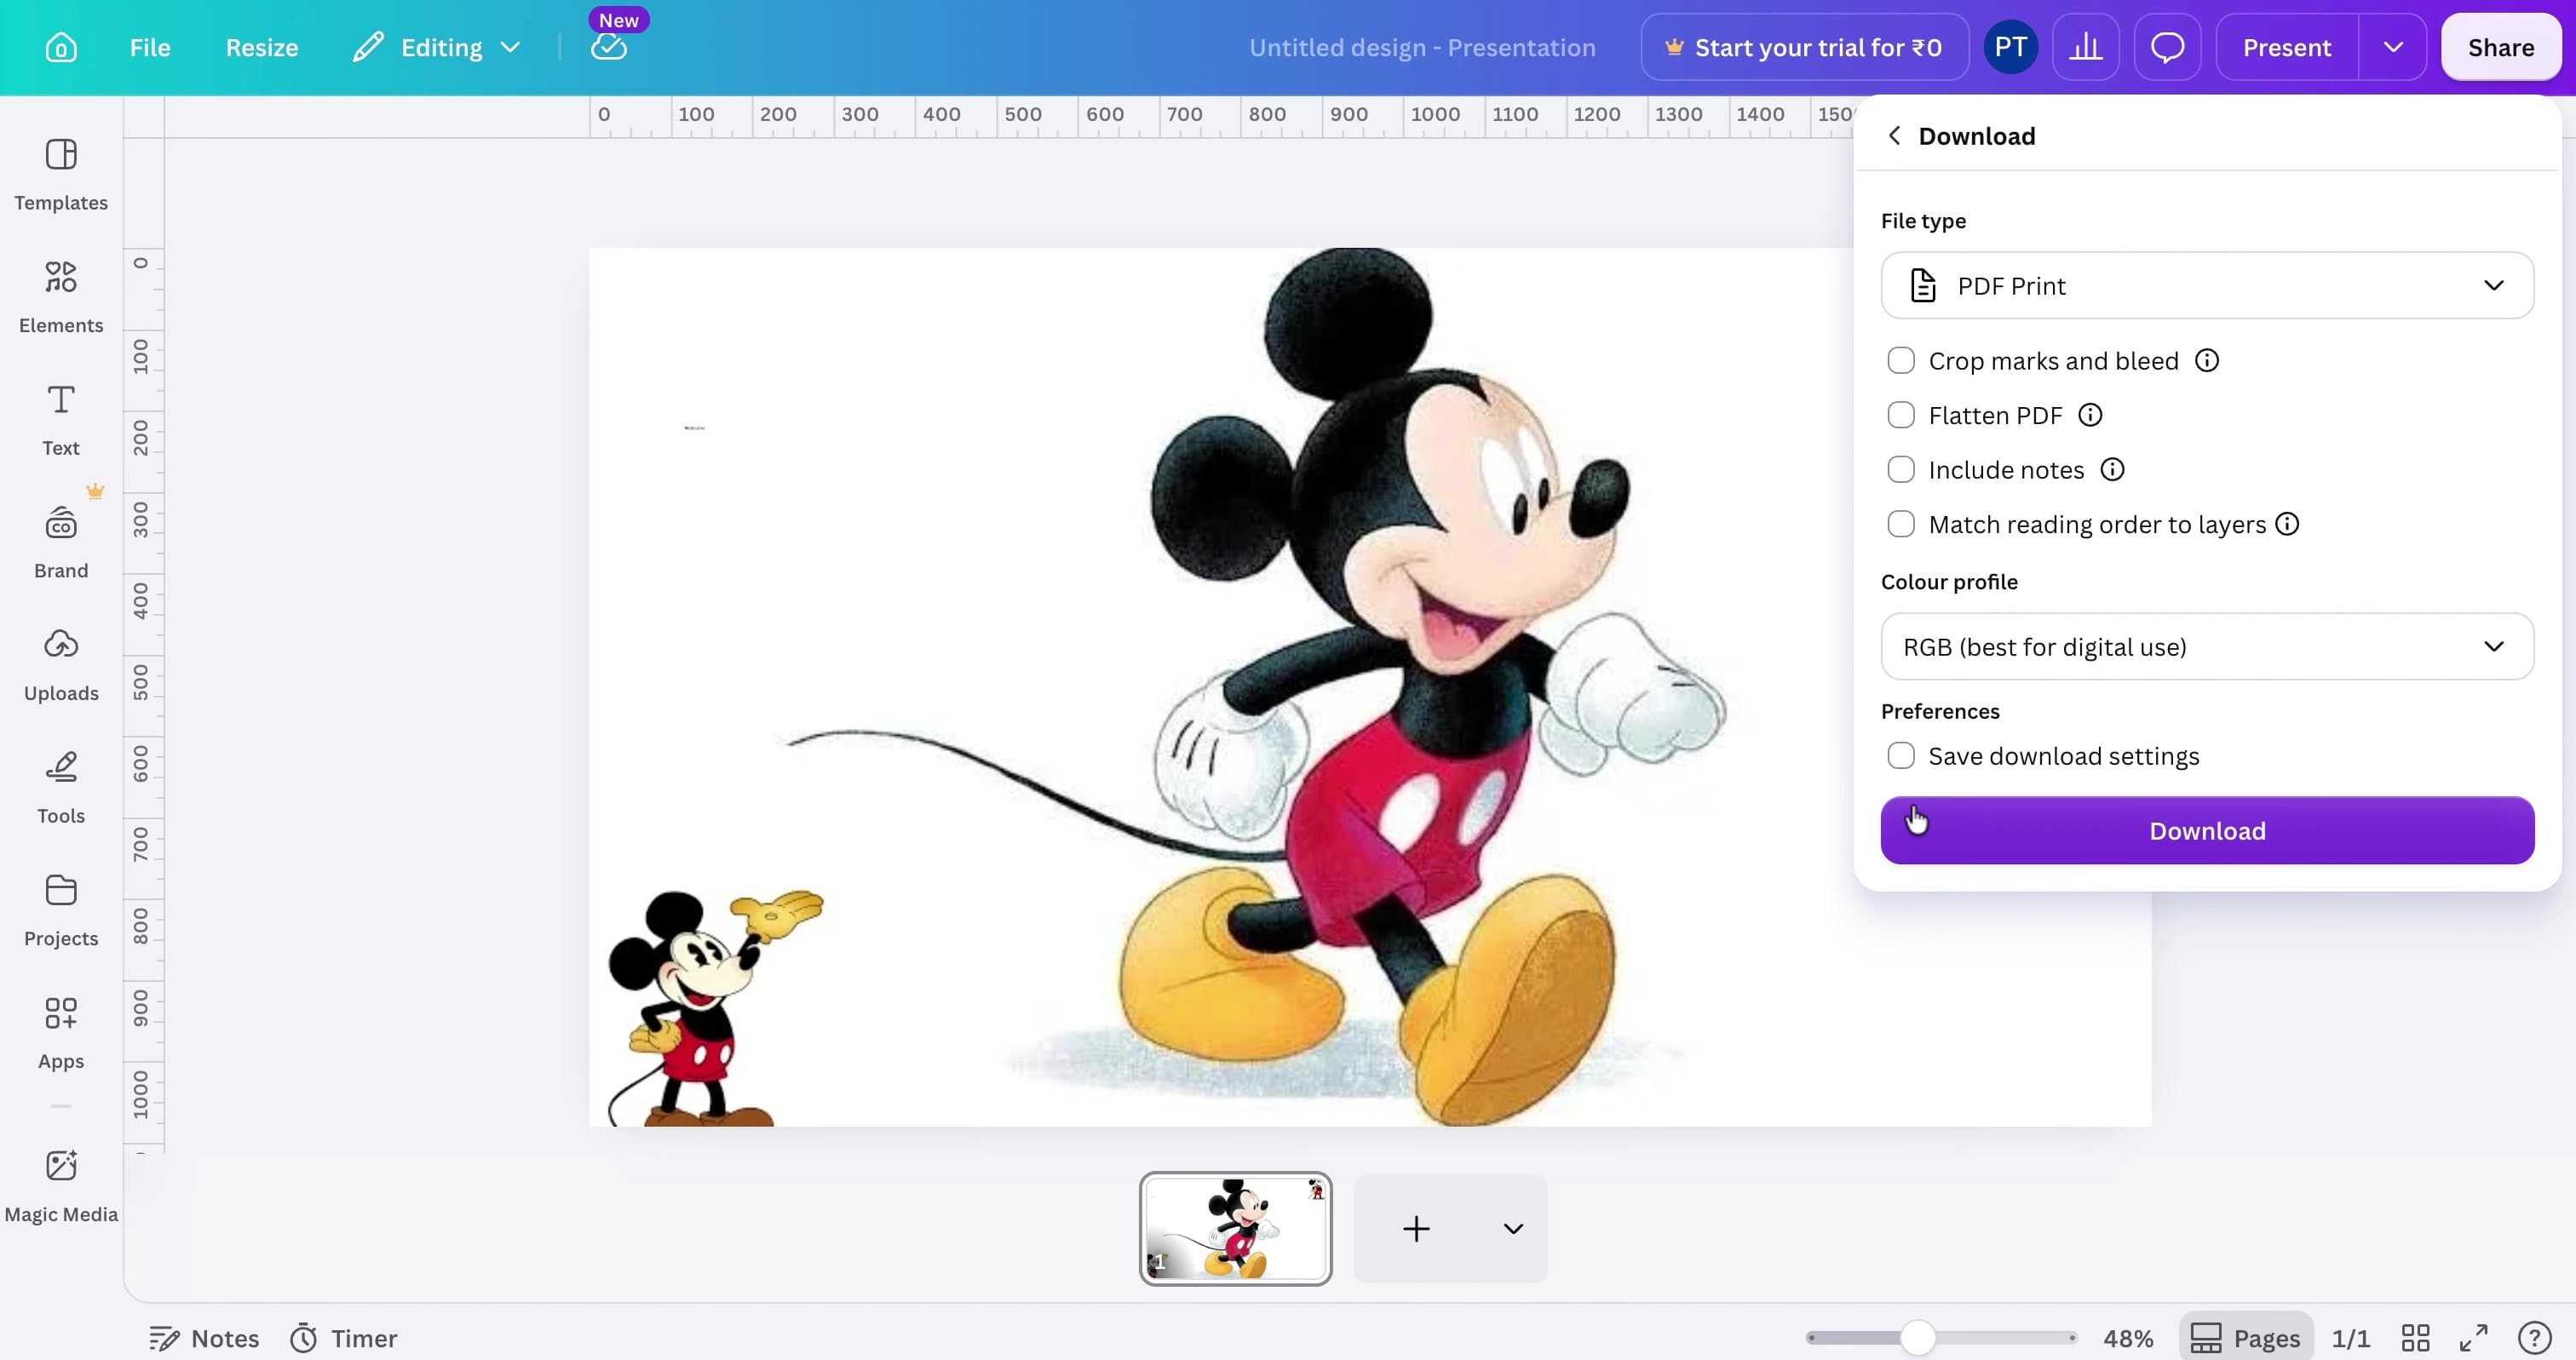2576x1360 pixels.
Task: Go to Canva home via house icon
Action: [x=61, y=47]
